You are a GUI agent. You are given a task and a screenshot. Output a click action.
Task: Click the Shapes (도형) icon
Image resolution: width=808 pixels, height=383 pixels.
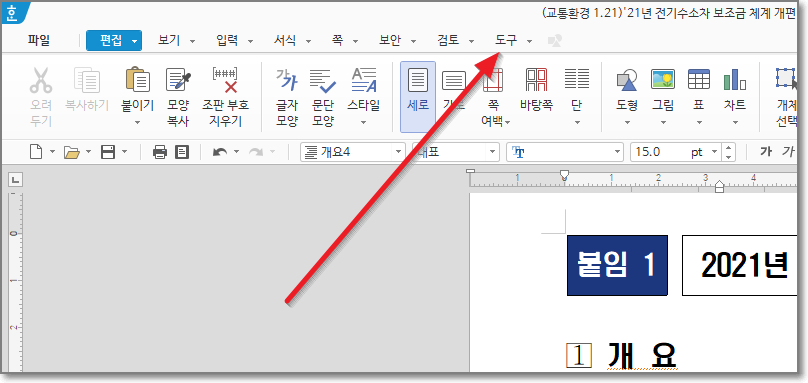coord(627,80)
